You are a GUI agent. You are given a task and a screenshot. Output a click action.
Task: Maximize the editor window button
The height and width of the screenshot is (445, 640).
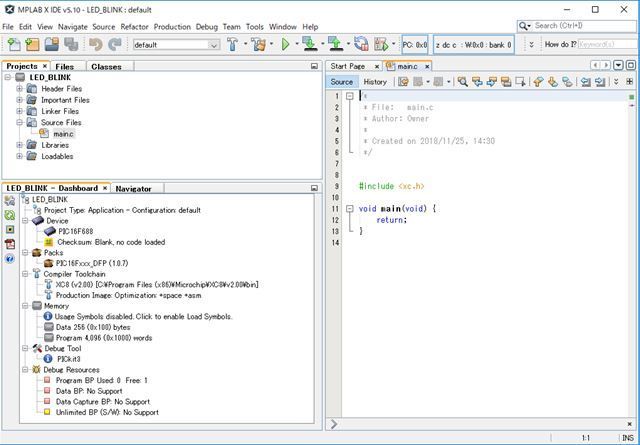(x=631, y=65)
